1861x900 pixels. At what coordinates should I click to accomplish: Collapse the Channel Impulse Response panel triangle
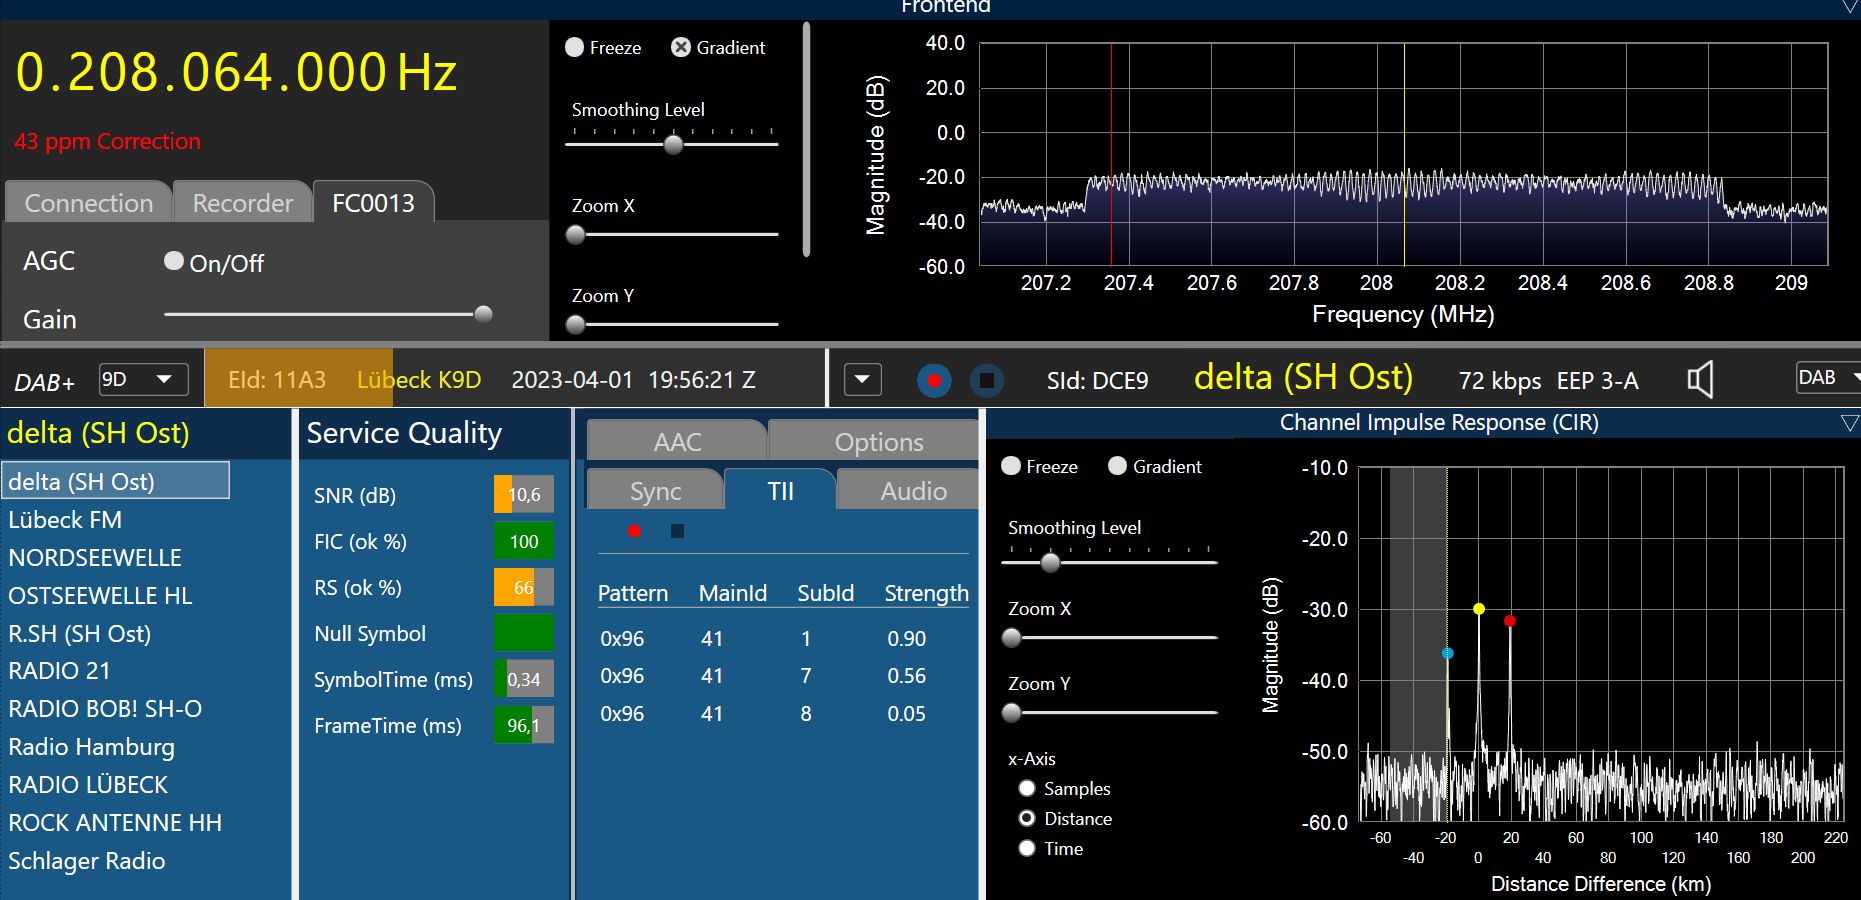1849,423
